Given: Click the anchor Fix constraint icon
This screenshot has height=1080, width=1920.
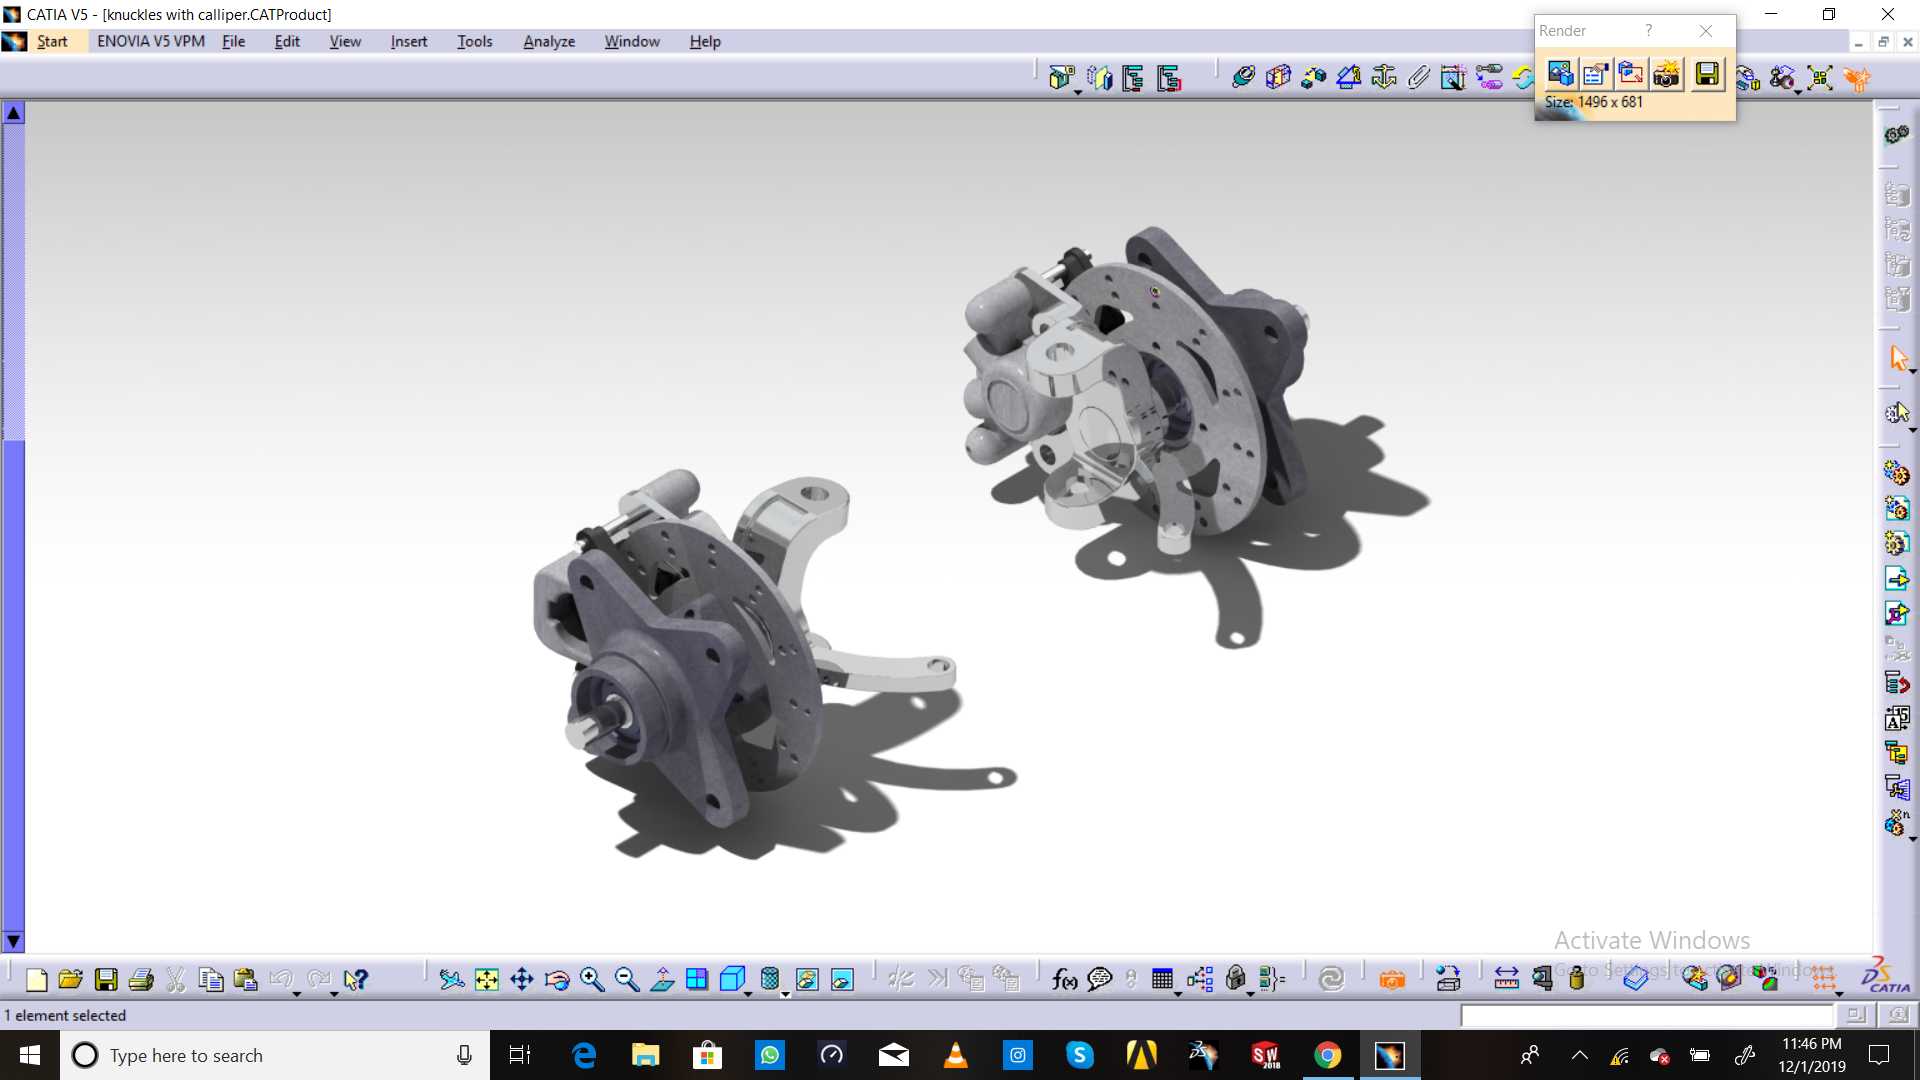Looking at the screenshot, I should click(x=1384, y=77).
